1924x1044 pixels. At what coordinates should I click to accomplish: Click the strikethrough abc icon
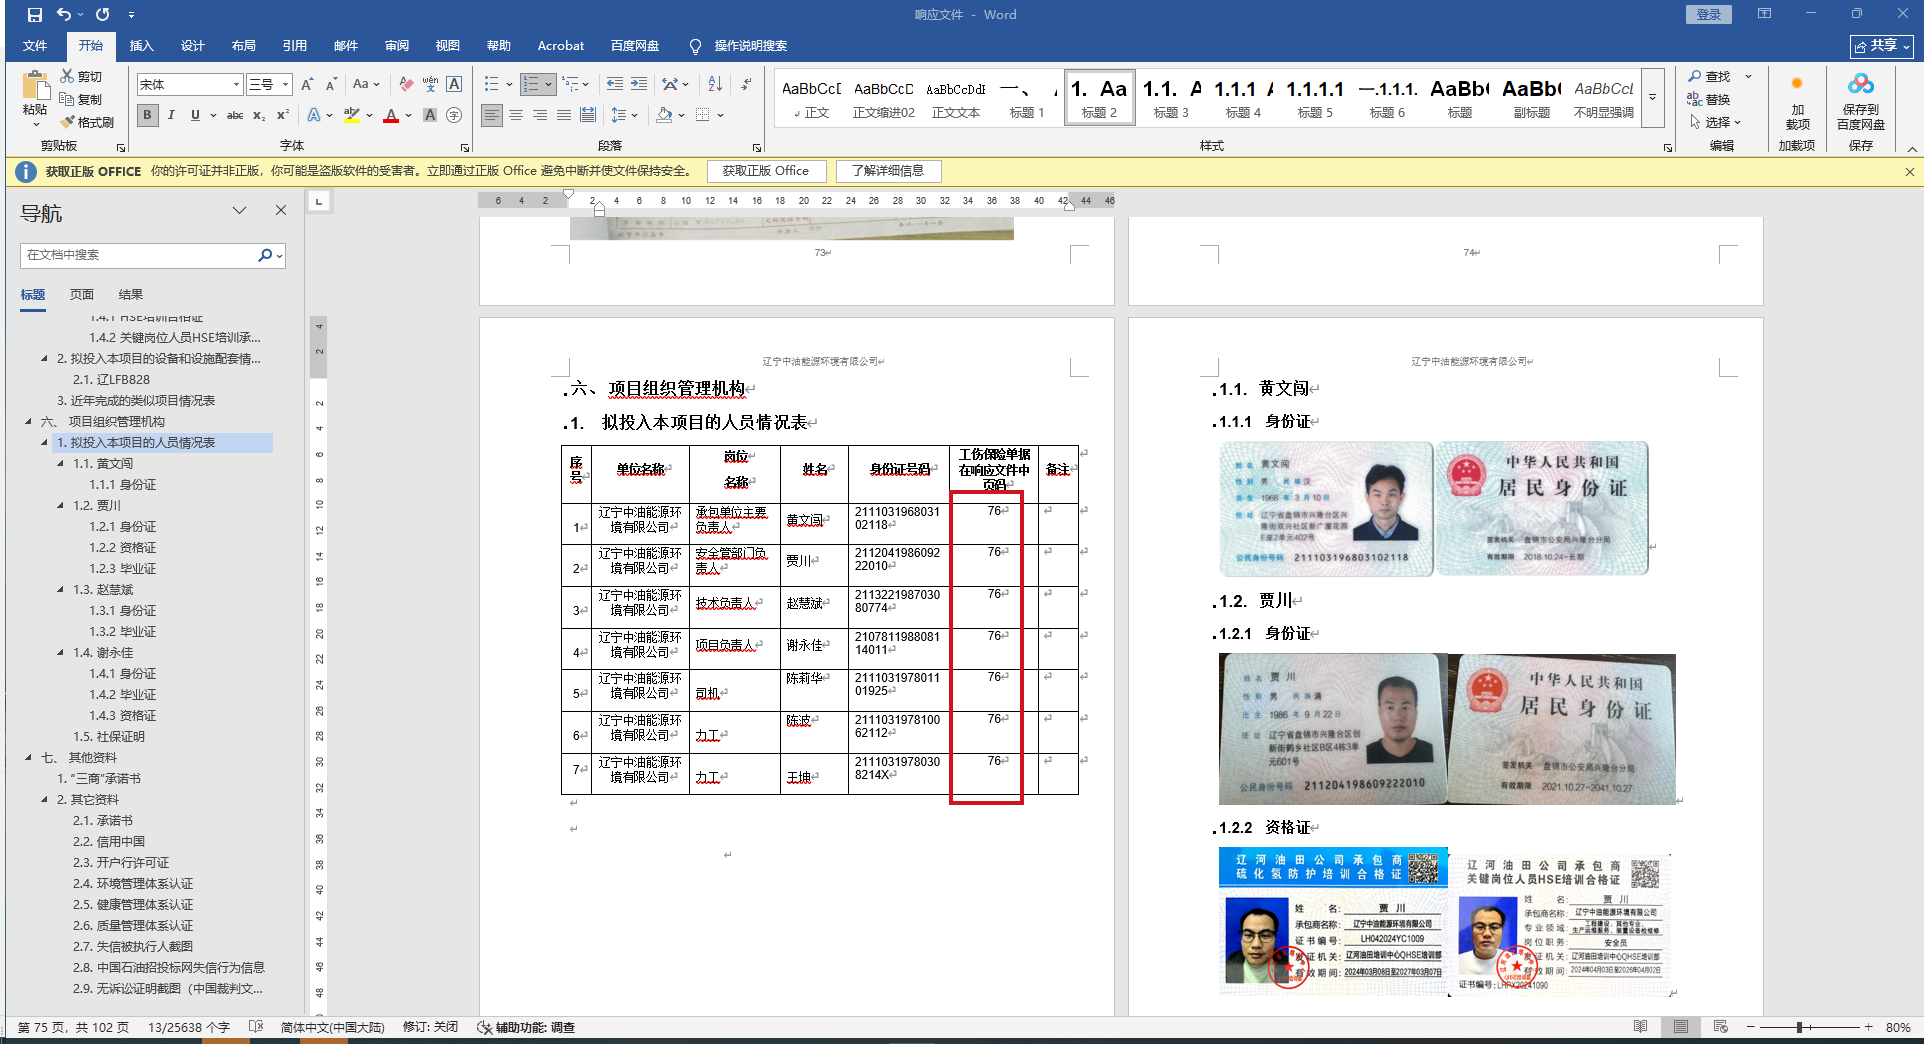click(x=235, y=115)
